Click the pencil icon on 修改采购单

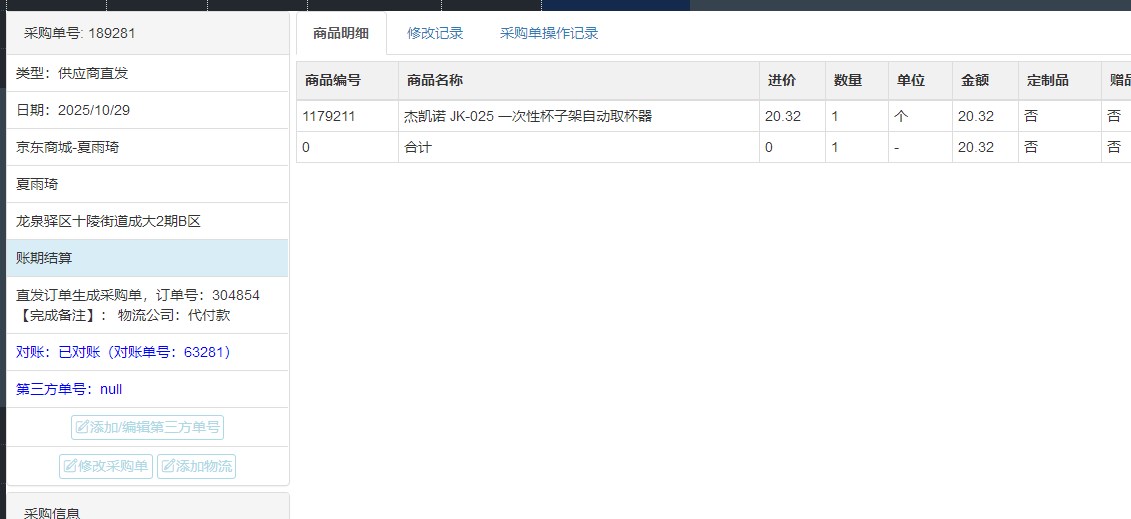point(70,466)
